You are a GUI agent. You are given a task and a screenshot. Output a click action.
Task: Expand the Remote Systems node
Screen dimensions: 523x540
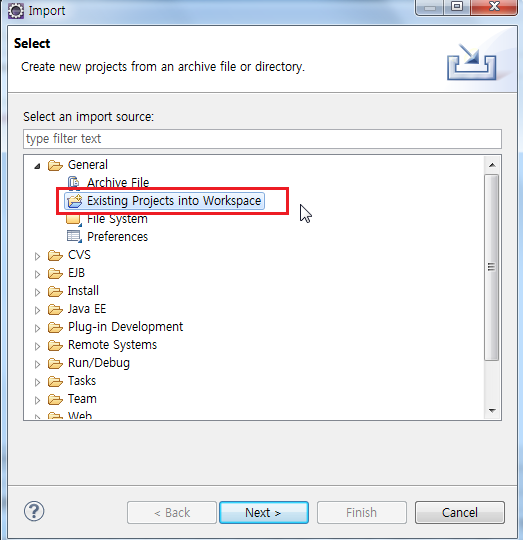pyautogui.click(x=37, y=346)
